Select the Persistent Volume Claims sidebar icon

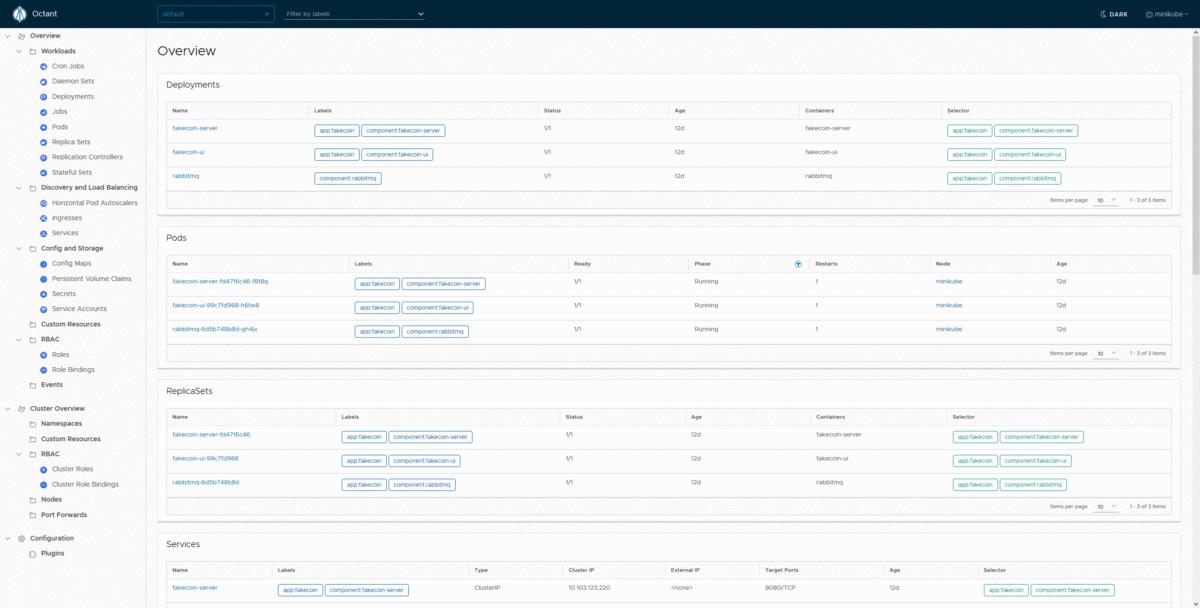point(42,278)
